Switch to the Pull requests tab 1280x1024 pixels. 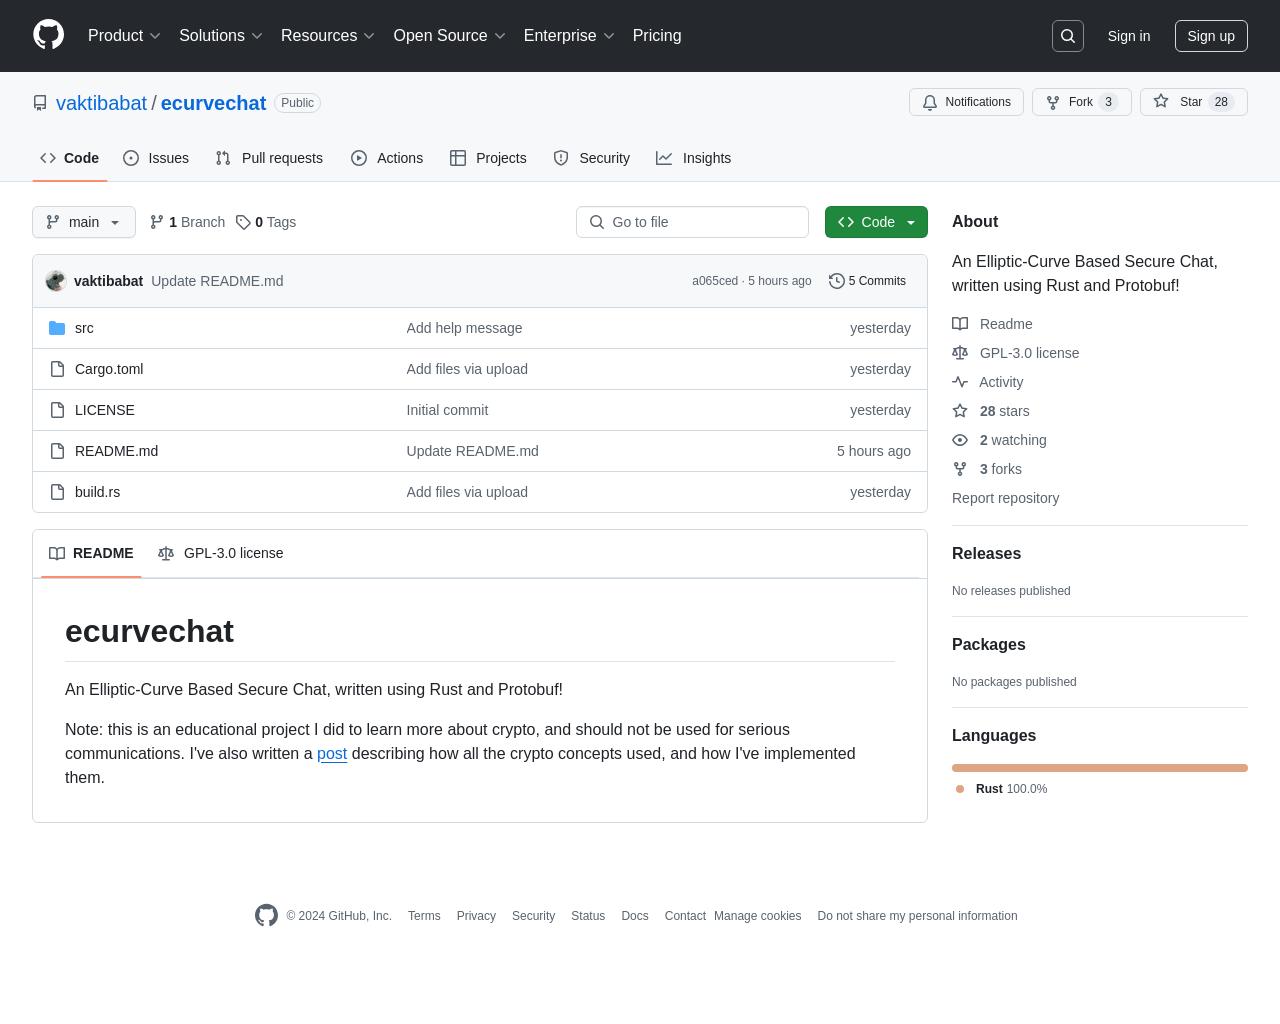click(269, 158)
